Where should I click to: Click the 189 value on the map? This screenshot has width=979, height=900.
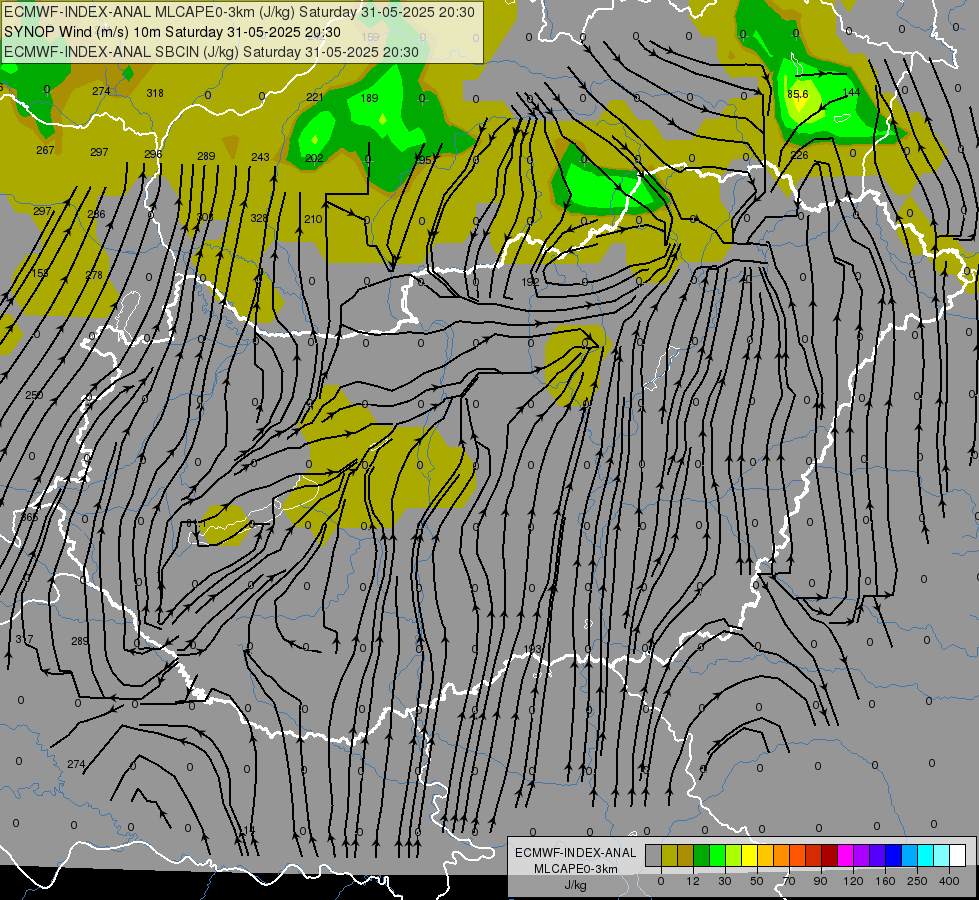[370, 98]
